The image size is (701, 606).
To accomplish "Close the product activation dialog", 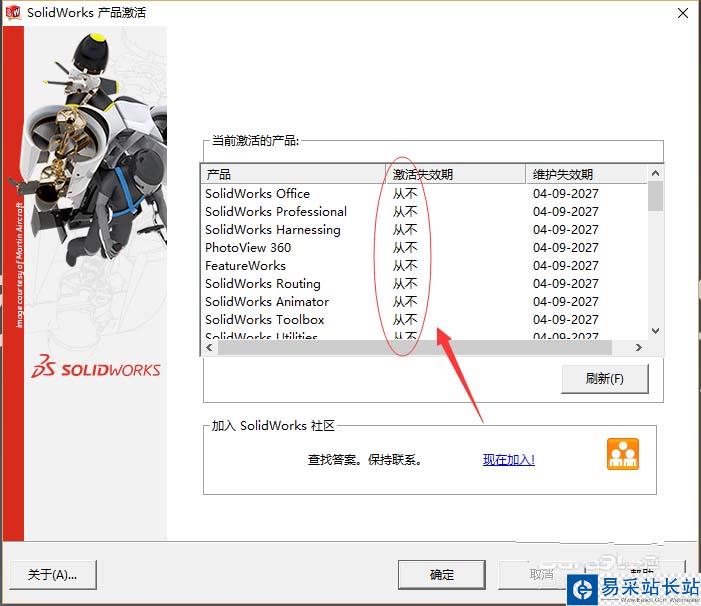I will (683, 13).
